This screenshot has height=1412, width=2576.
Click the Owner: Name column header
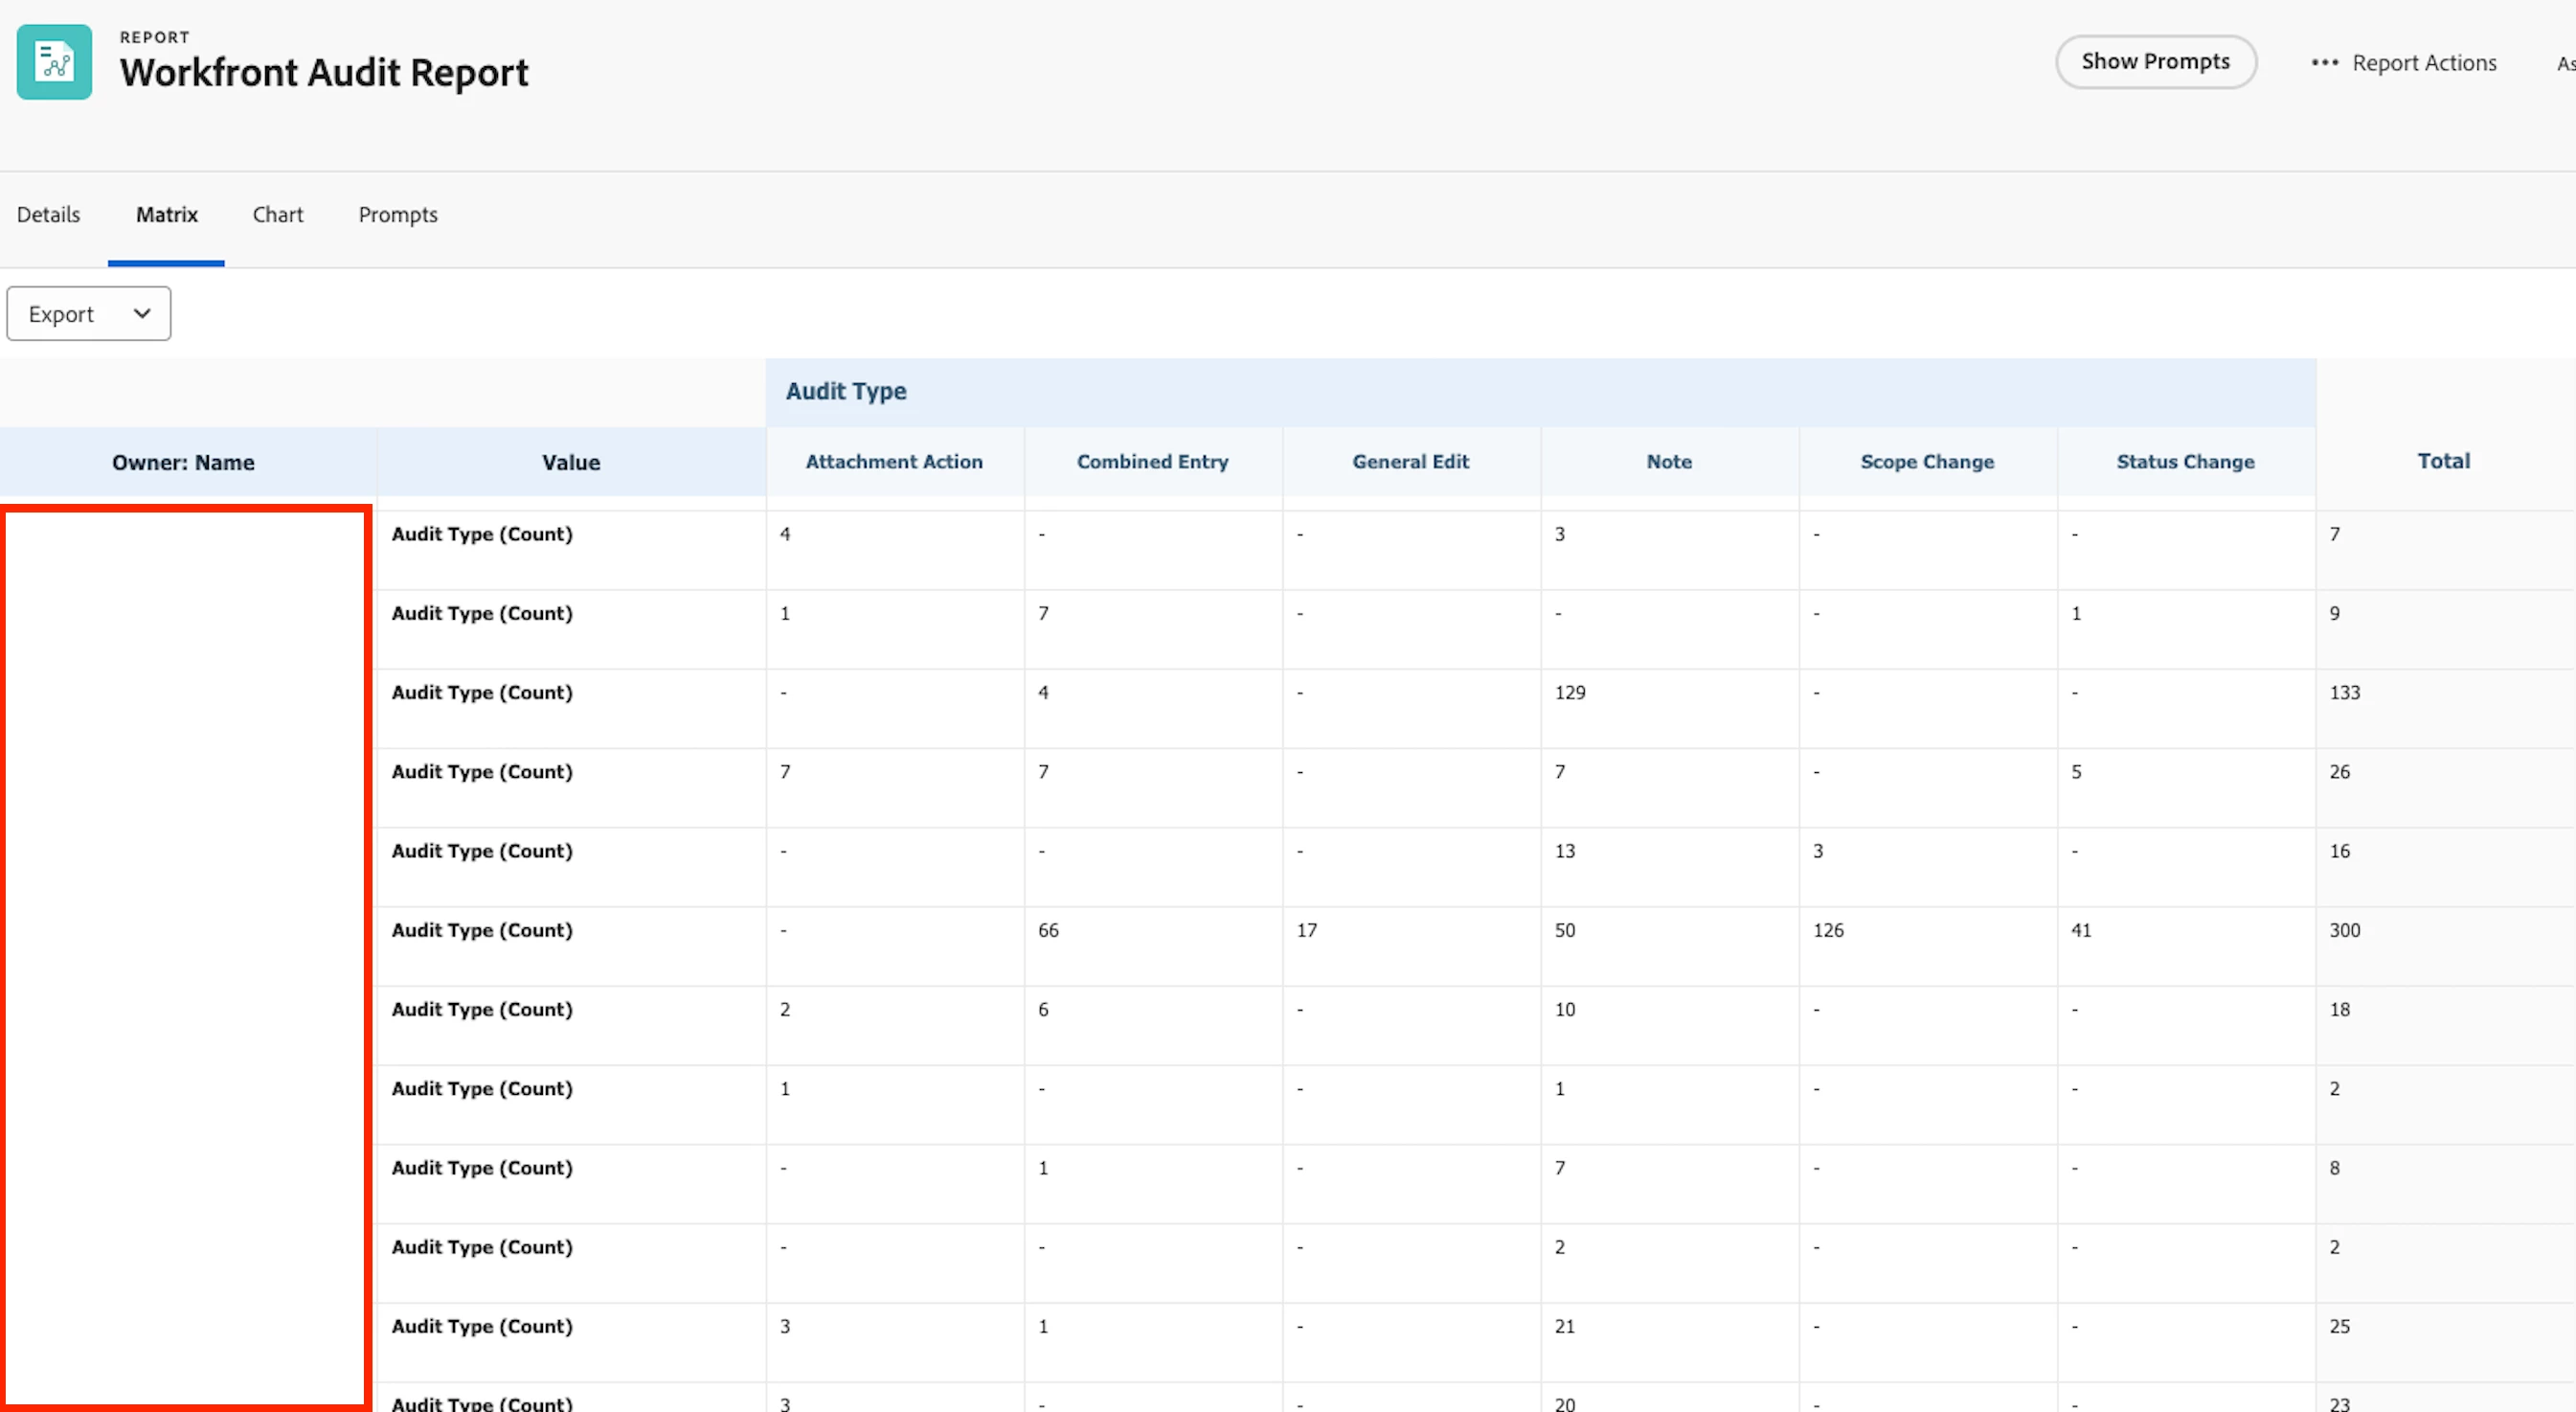pos(183,462)
